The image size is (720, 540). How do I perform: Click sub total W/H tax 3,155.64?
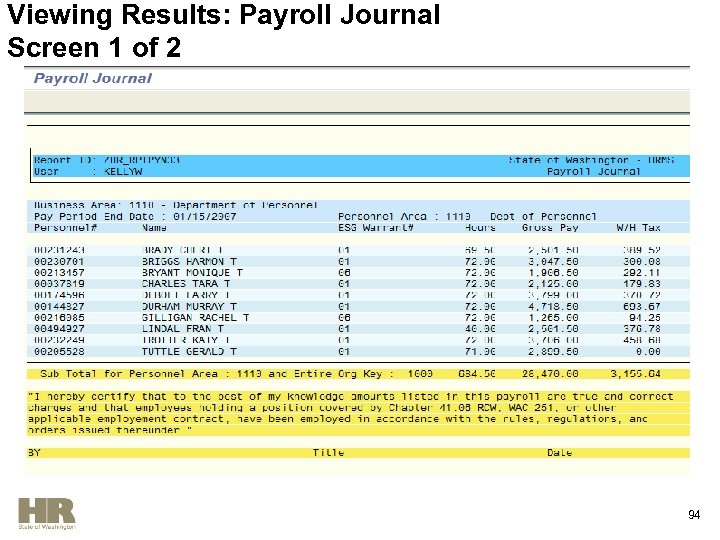[x=635, y=374]
